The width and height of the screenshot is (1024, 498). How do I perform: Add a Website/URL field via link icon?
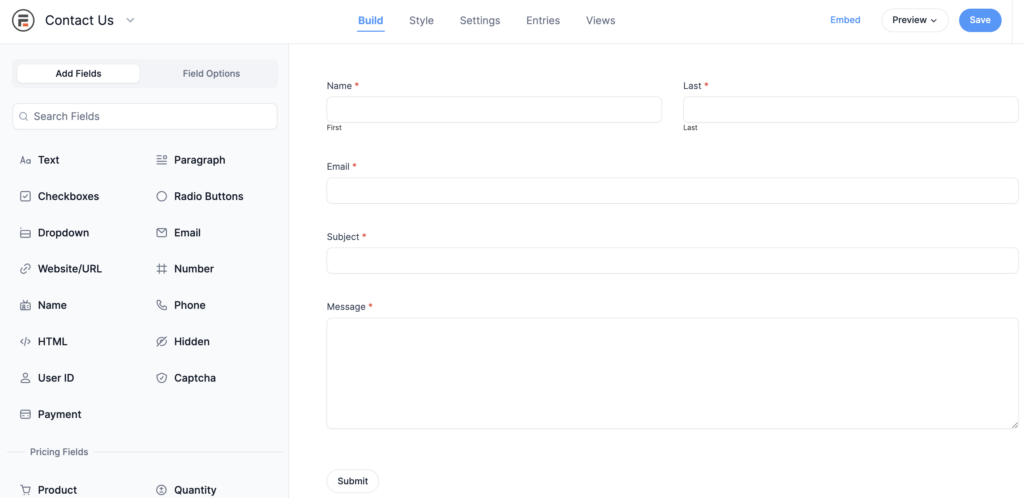pos(25,269)
